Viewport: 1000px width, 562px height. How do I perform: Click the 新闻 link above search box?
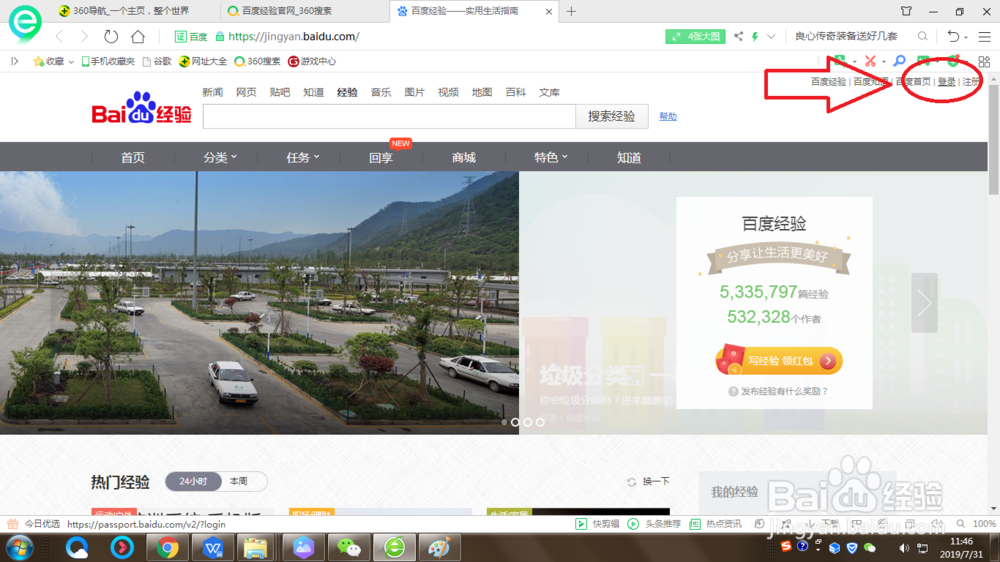tap(212, 92)
